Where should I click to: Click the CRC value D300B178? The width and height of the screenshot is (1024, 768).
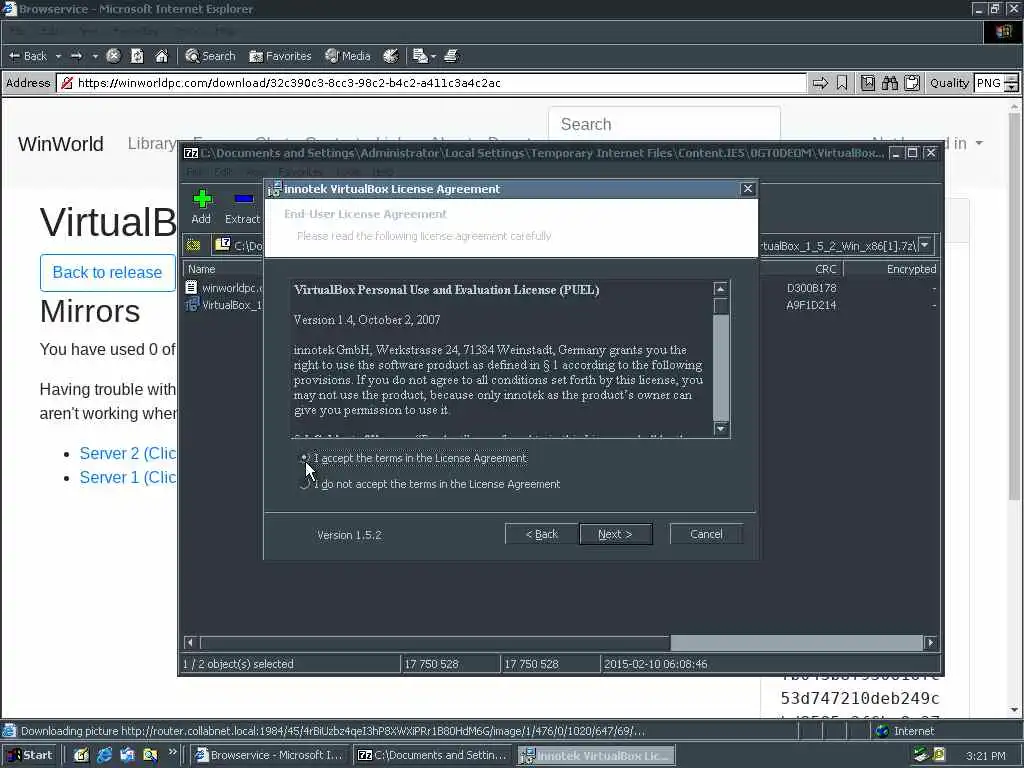point(811,288)
